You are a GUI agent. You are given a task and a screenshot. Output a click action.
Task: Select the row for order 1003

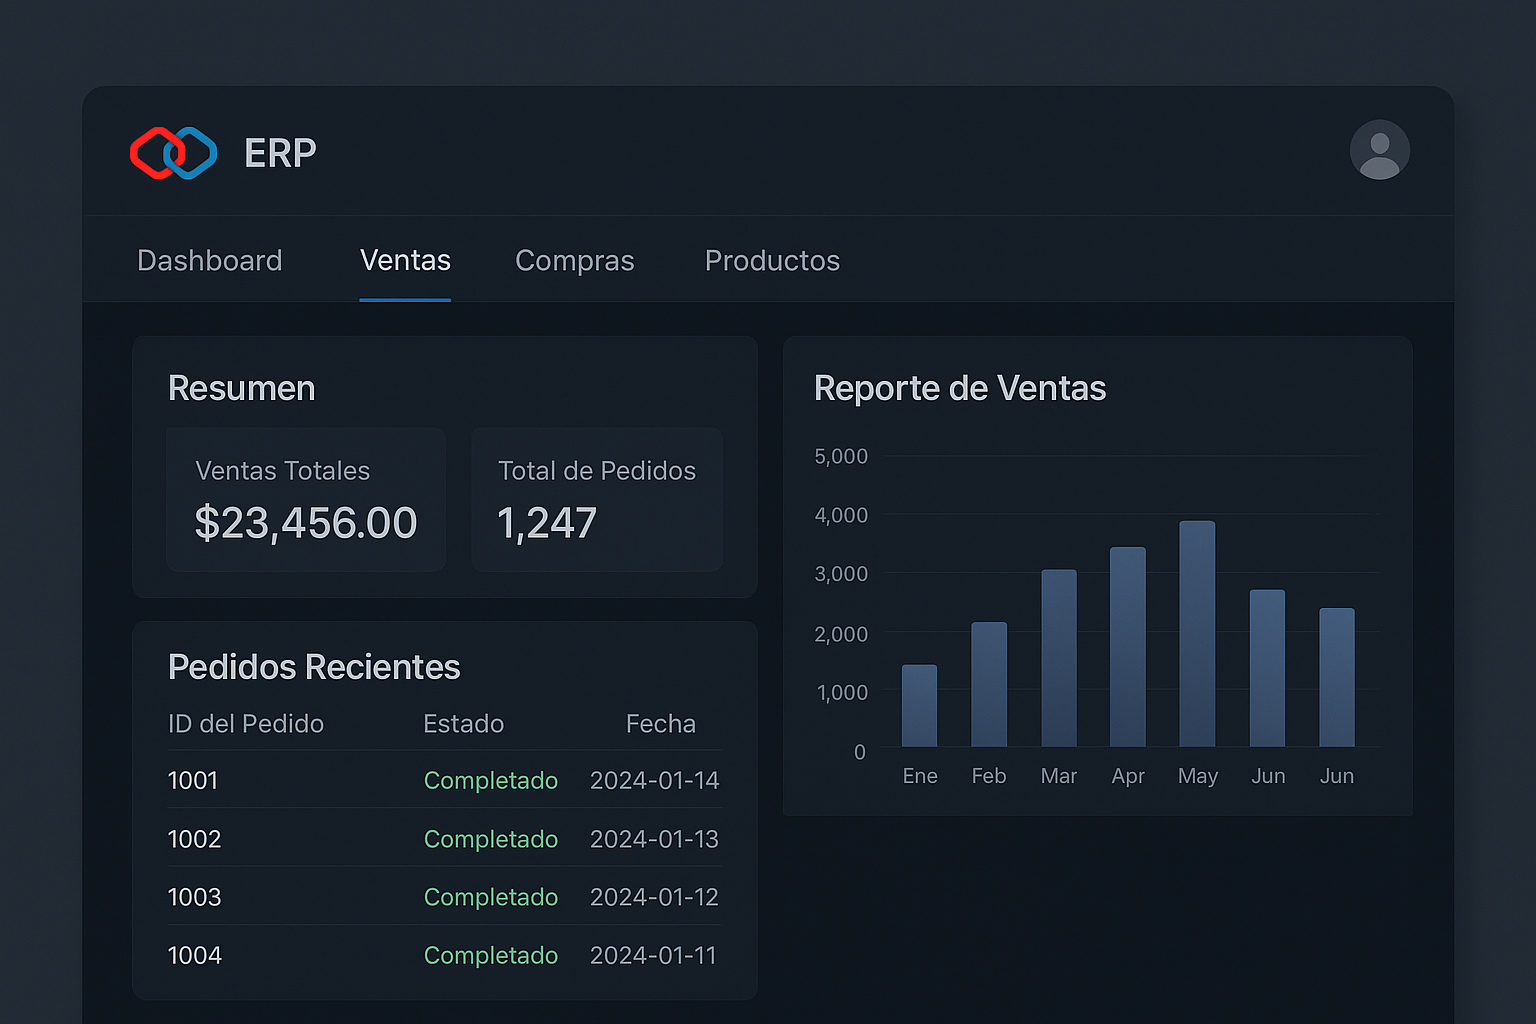coord(444,897)
